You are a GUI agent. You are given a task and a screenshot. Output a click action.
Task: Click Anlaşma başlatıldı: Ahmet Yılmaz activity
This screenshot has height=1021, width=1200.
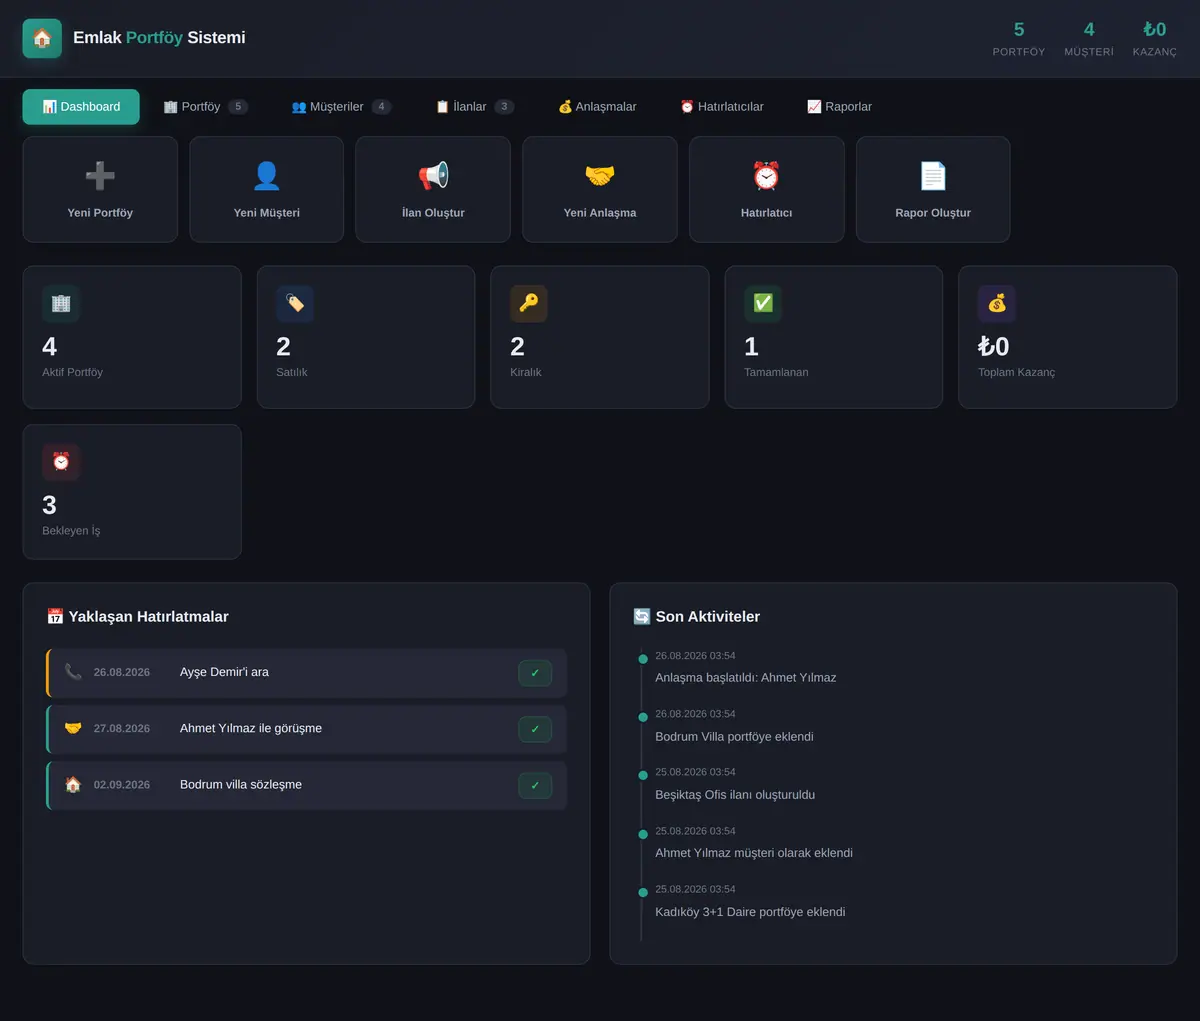point(745,677)
